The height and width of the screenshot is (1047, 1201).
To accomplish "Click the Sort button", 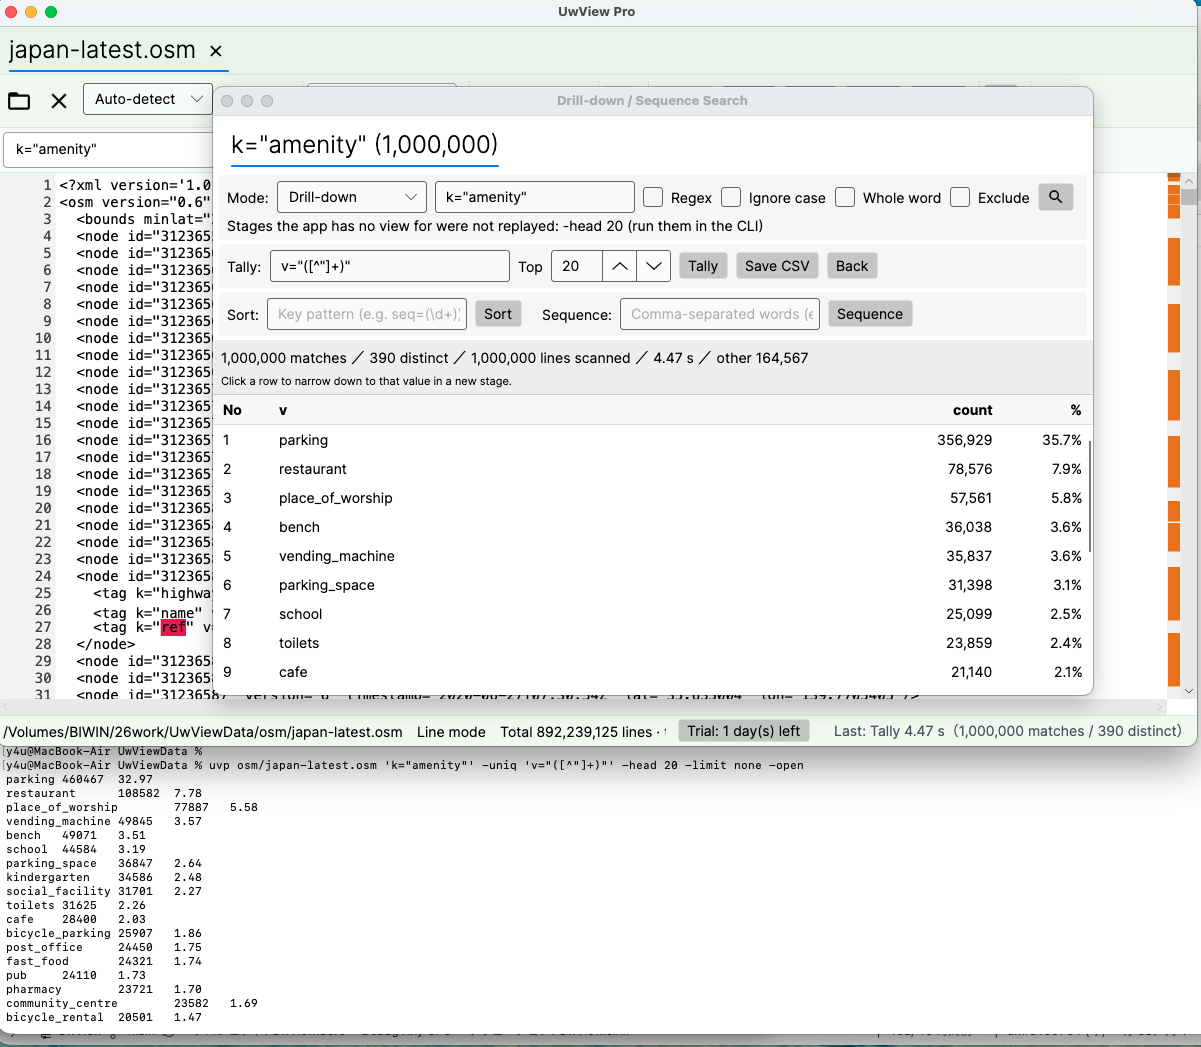I will click(x=498, y=314).
